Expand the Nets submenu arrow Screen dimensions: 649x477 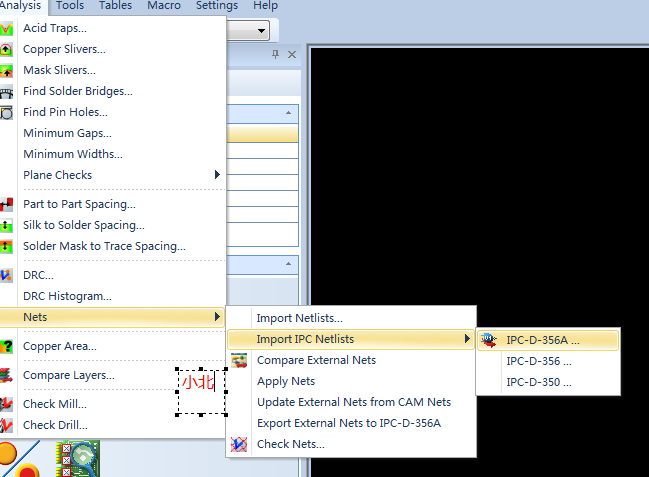tap(217, 317)
